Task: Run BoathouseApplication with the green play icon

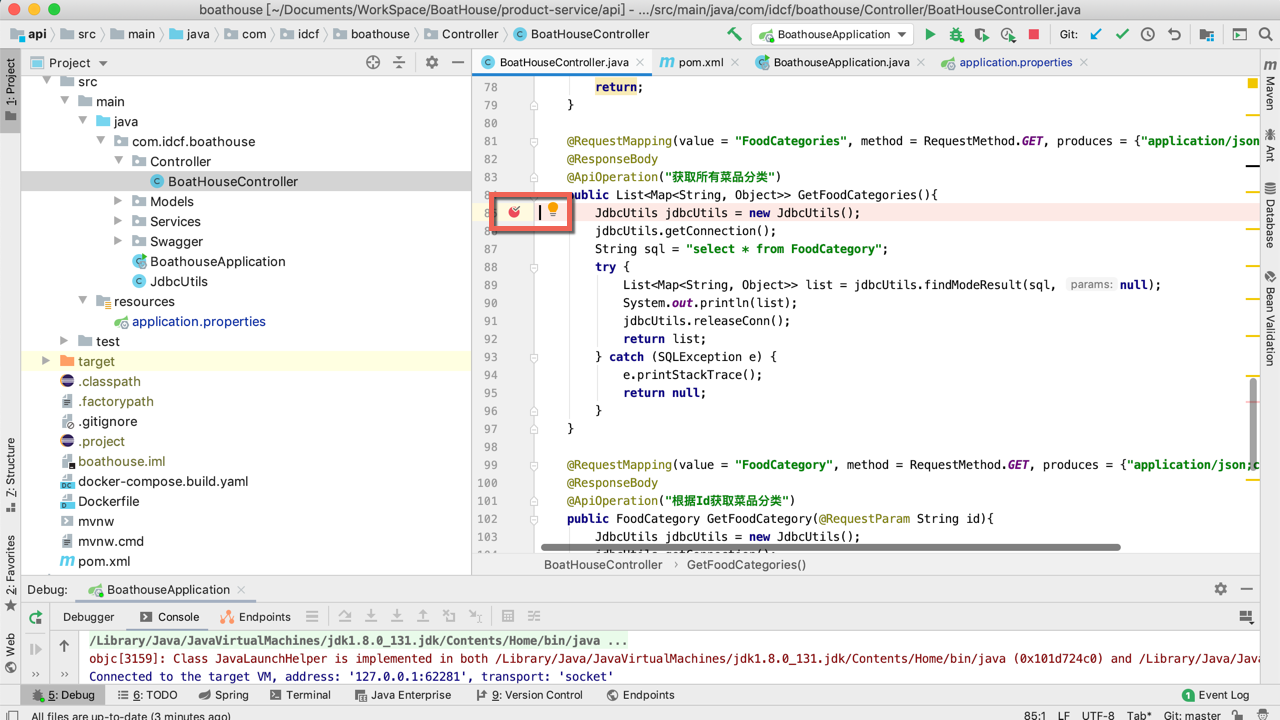Action: [x=930, y=34]
